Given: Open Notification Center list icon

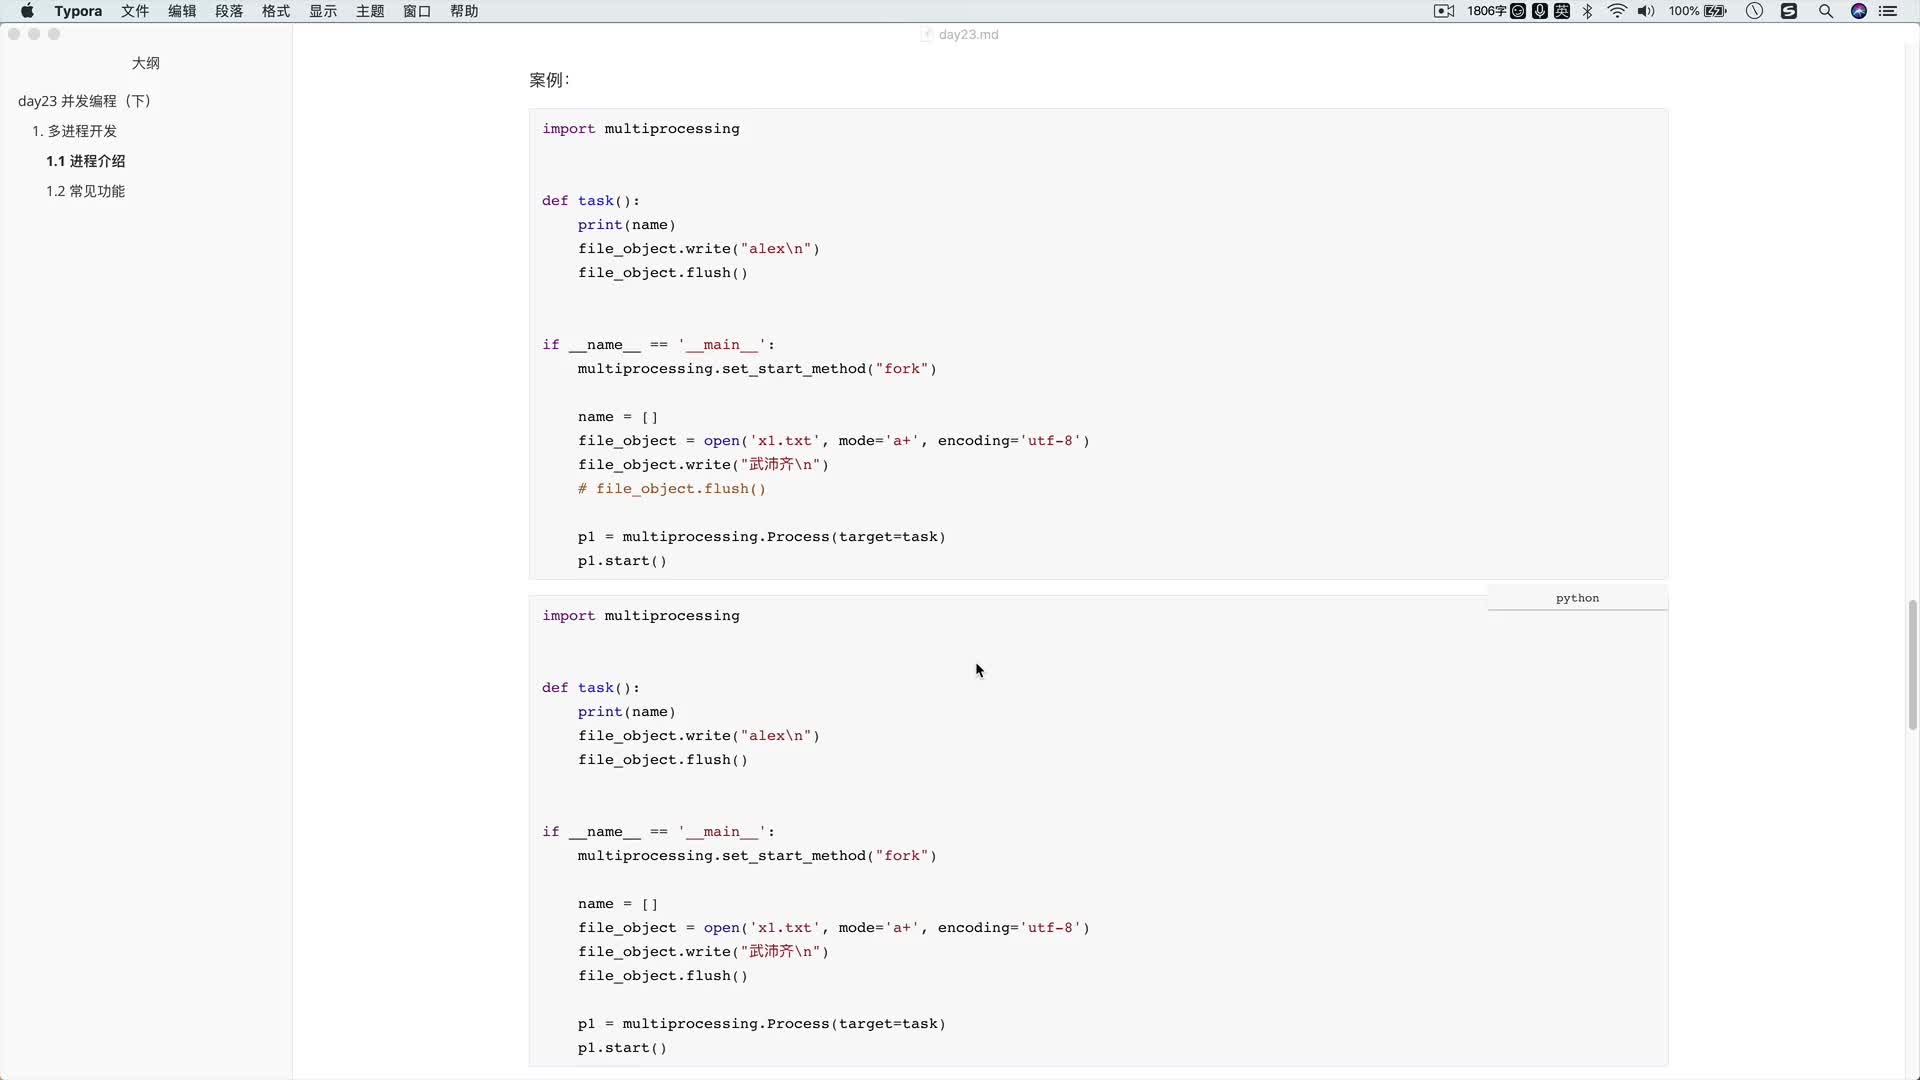Looking at the screenshot, I should click(1888, 11).
